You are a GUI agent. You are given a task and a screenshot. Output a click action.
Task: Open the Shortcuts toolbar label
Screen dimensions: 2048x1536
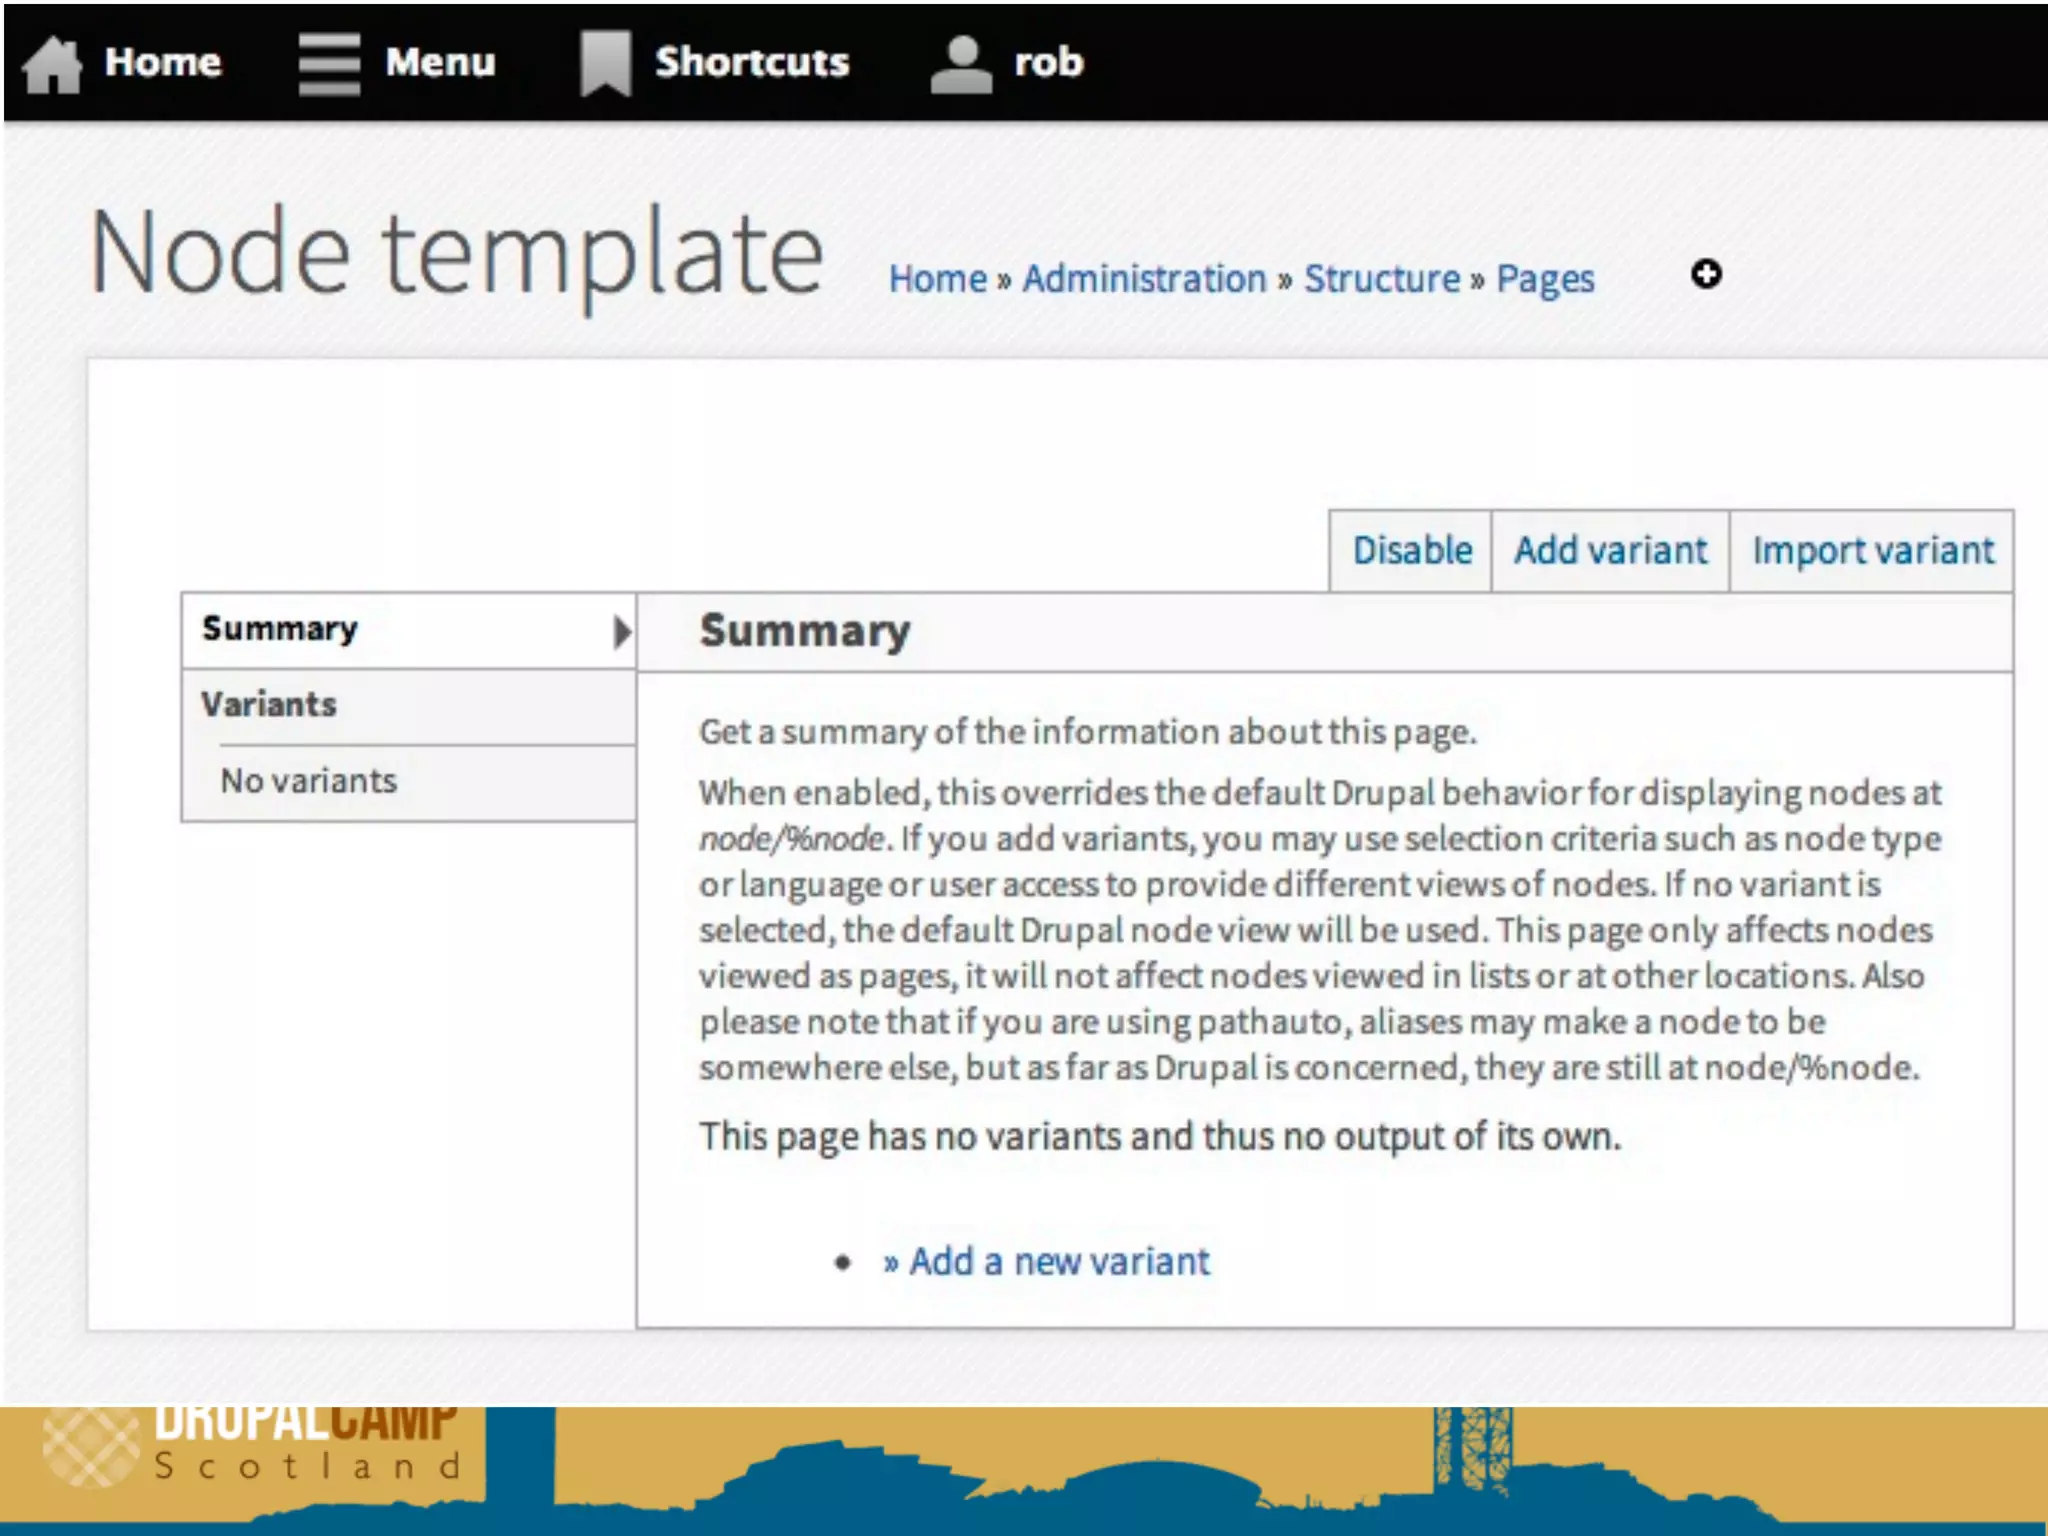pyautogui.click(x=751, y=62)
